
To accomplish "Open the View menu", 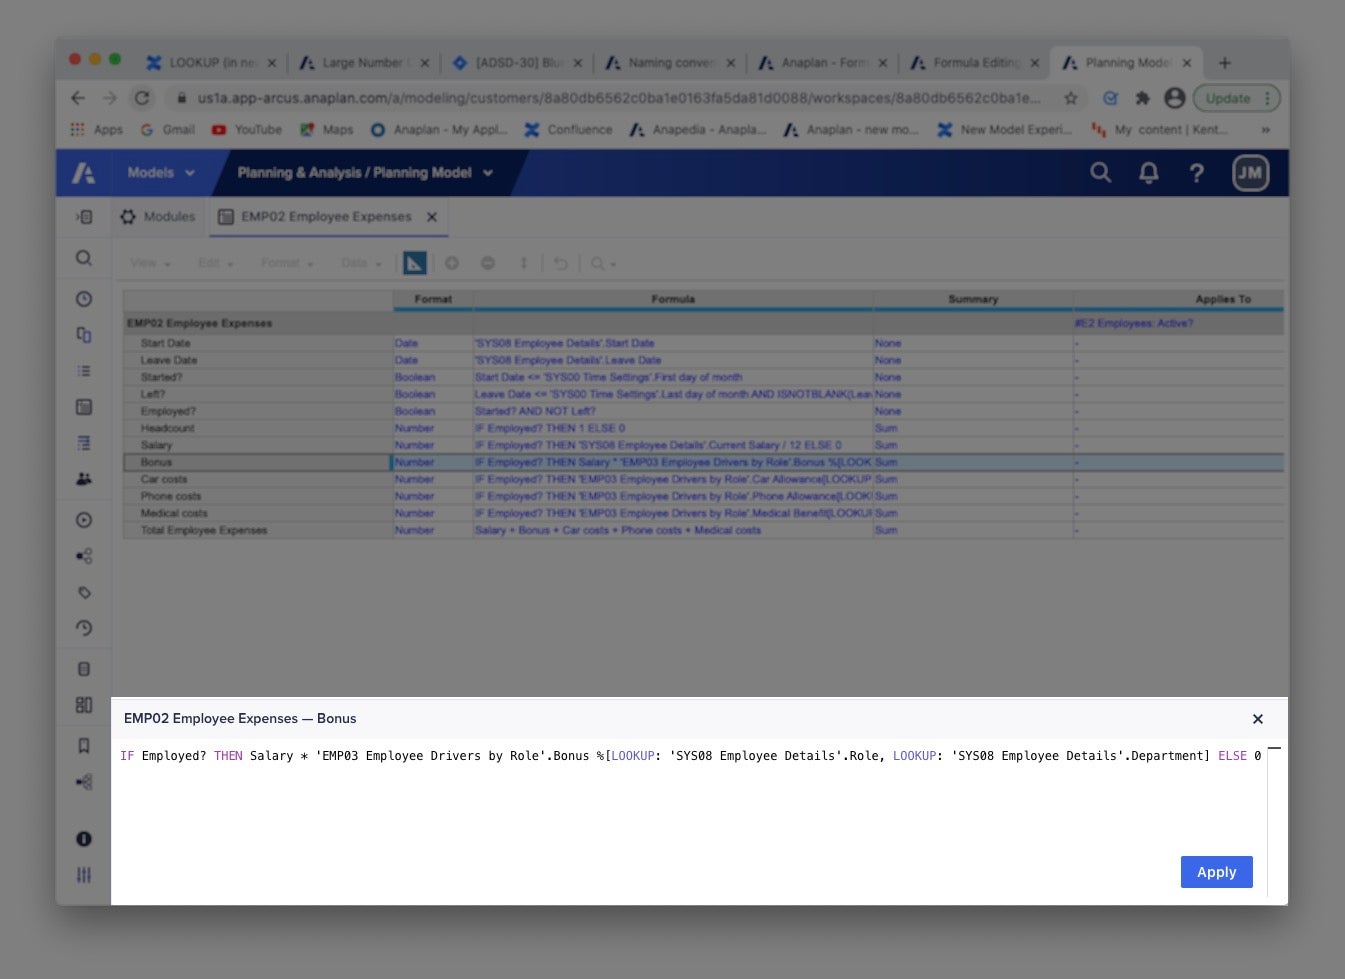I will click(150, 263).
